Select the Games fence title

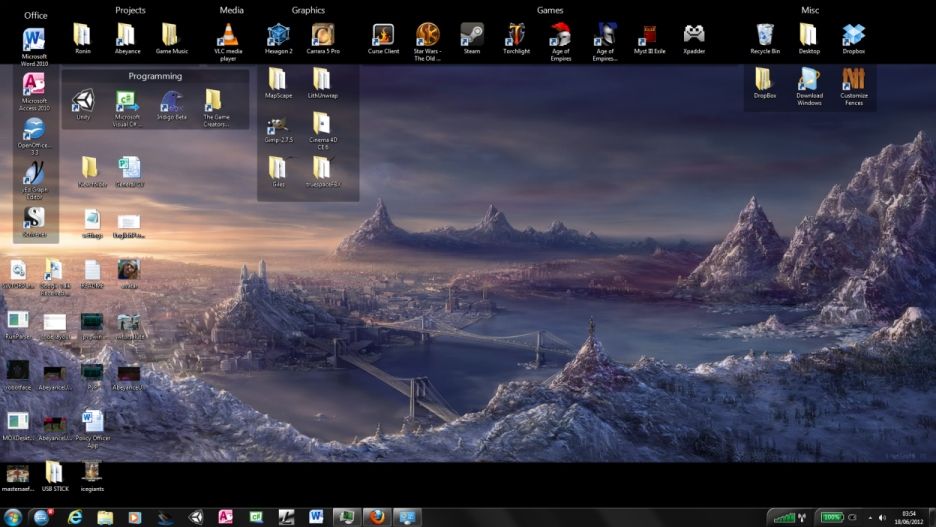point(550,10)
